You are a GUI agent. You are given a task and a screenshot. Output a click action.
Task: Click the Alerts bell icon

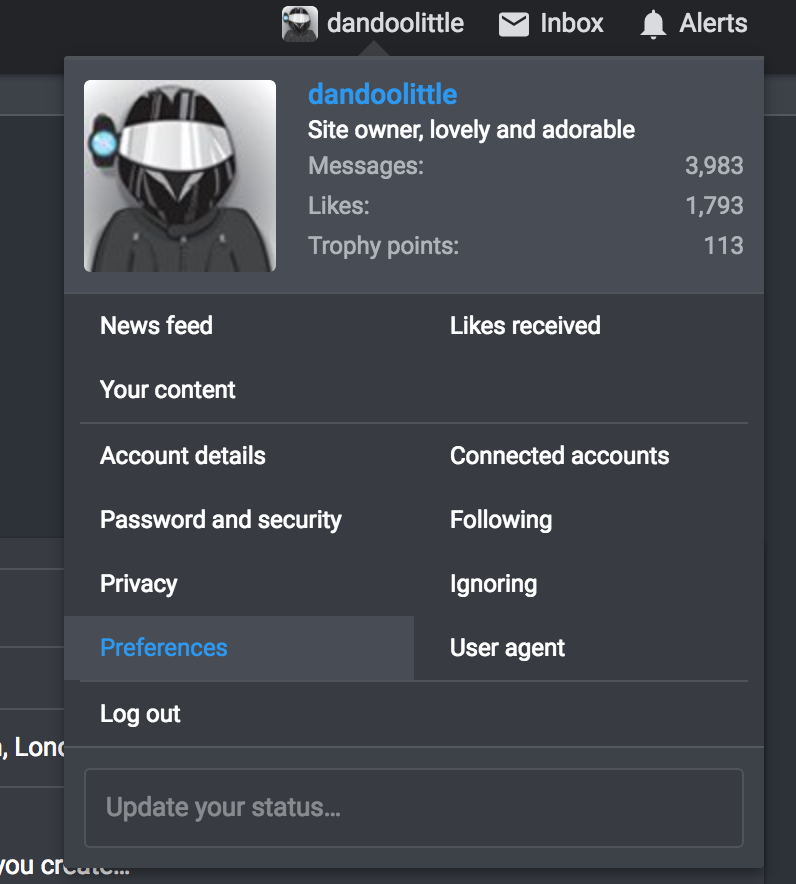[653, 24]
